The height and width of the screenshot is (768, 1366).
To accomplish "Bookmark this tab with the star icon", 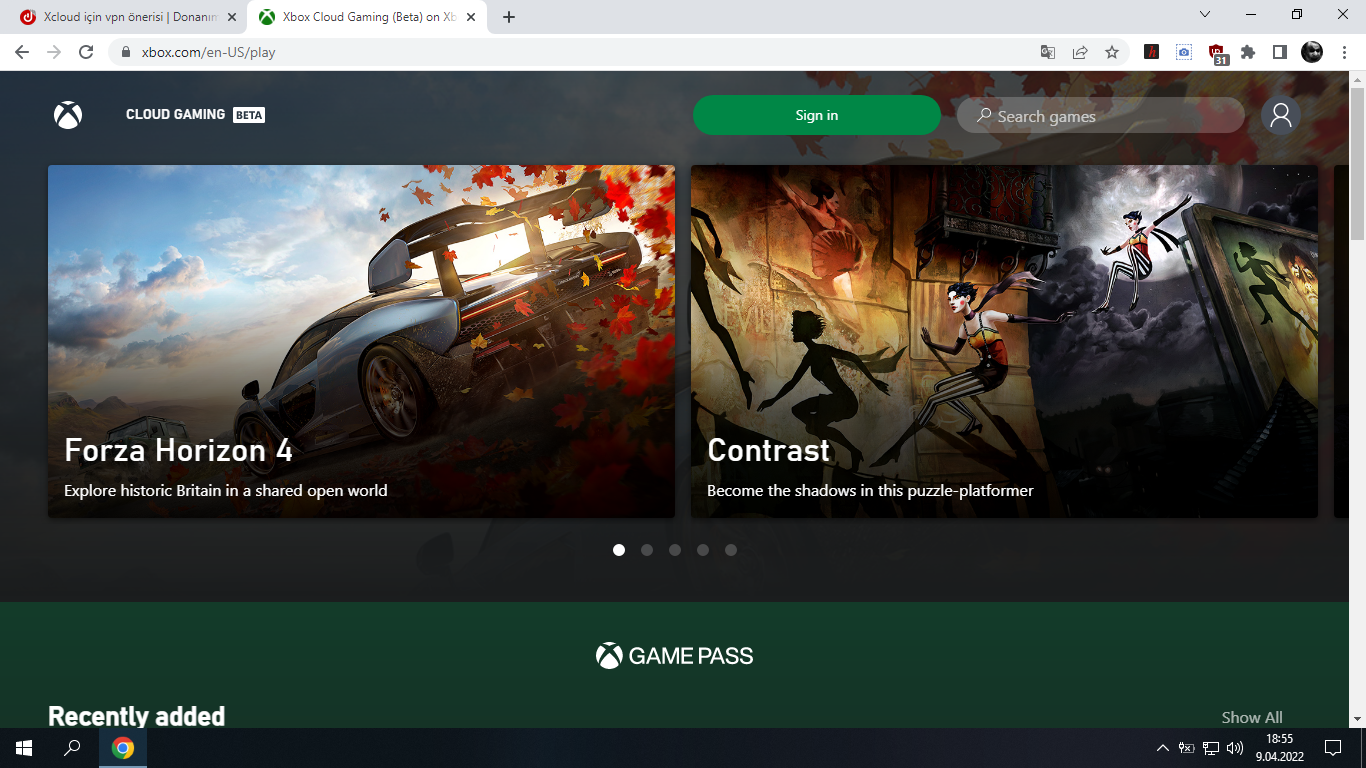I will coord(1112,52).
